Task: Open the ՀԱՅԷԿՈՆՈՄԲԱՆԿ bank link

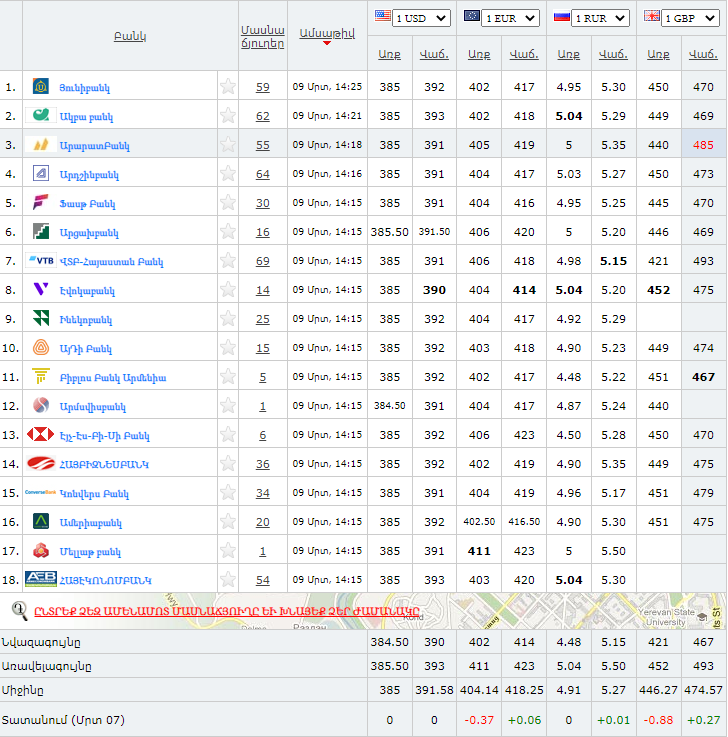Action: (x=105, y=580)
